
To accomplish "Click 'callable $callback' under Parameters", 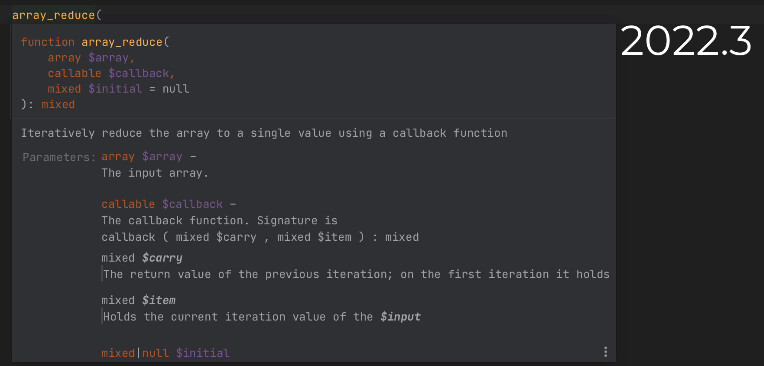I will click(162, 204).
